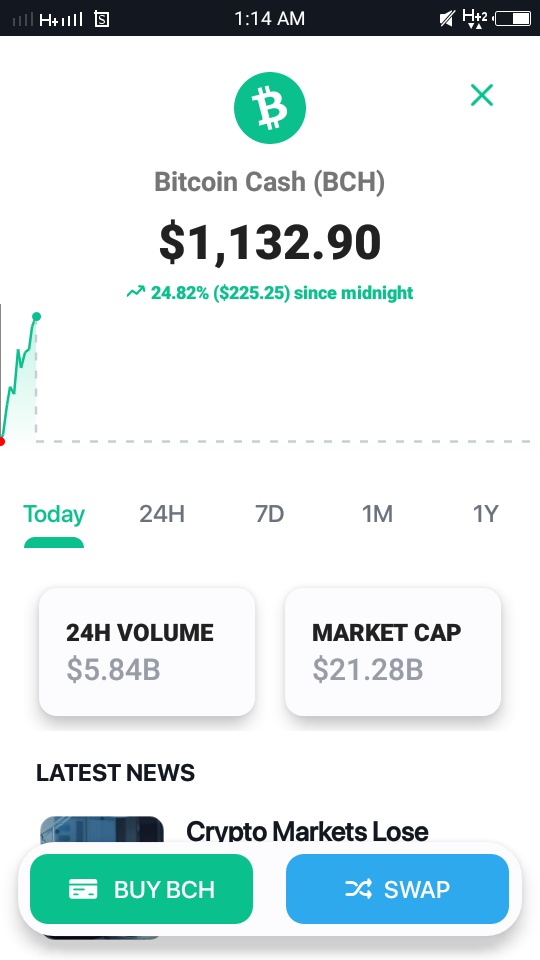This screenshot has height=960, width=540.
Task: Tap the 24H VOLUME card
Action: click(x=147, y=651)
